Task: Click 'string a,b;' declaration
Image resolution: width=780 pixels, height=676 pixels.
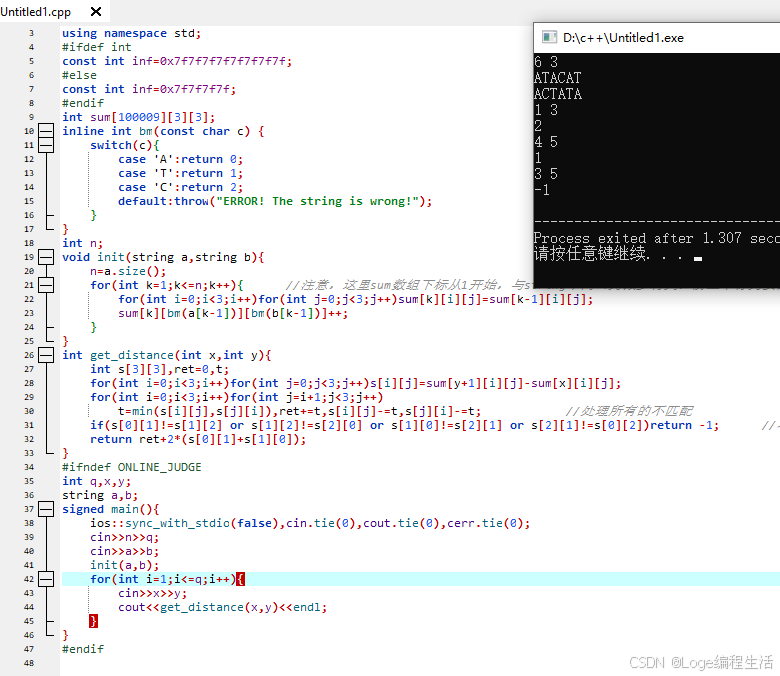Action: pyautogui.click(x=100, y=495)
